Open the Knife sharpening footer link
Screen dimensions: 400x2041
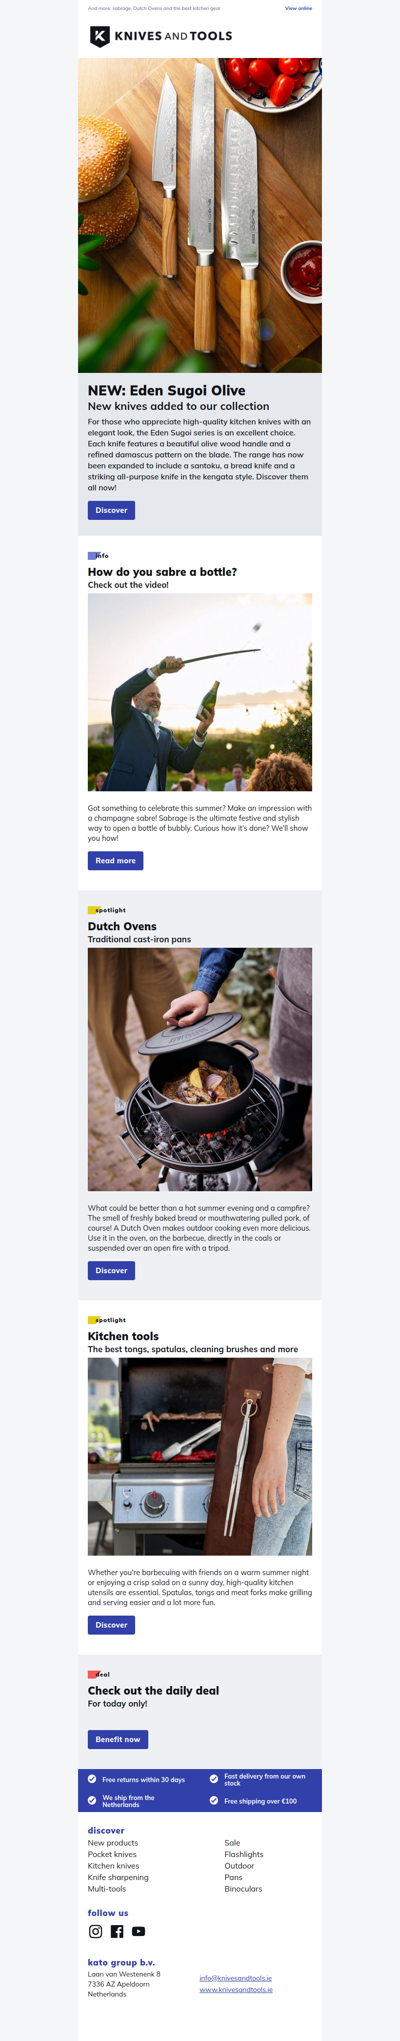click(118, 1877)
